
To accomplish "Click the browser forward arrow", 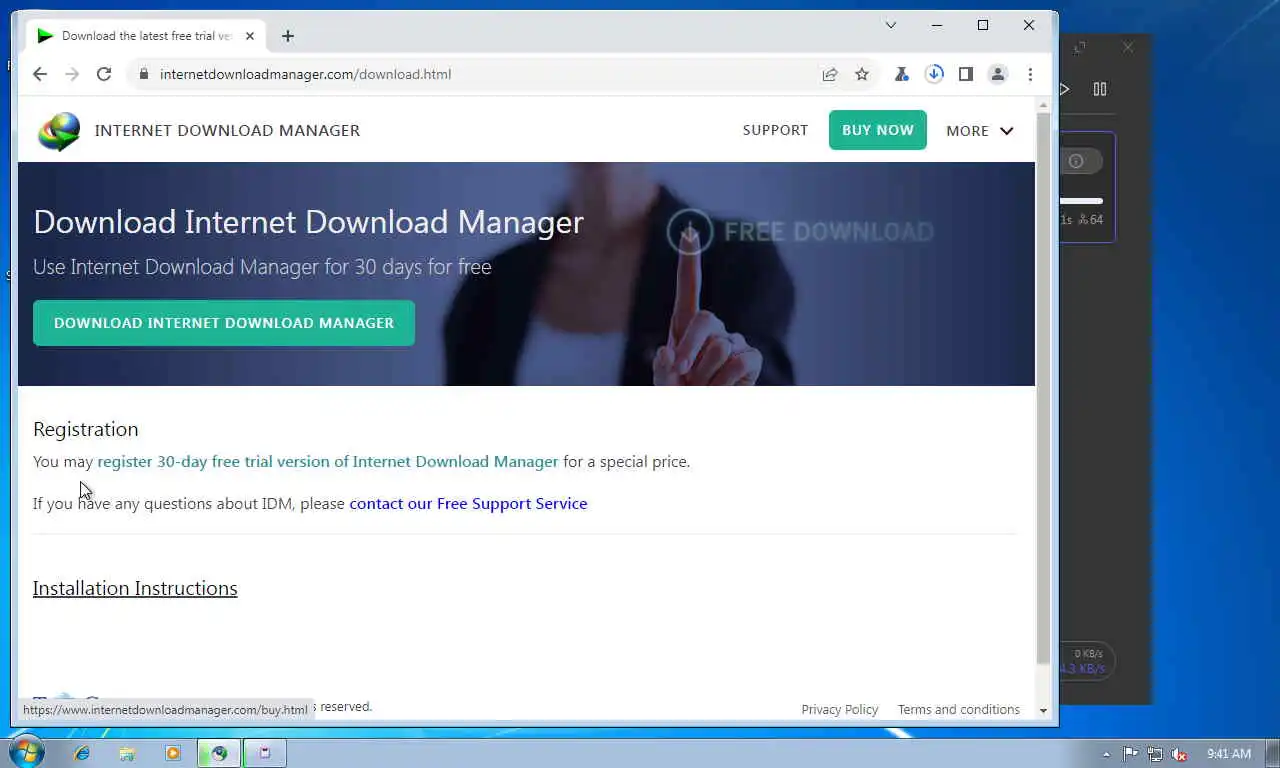I will click(72, 74).
